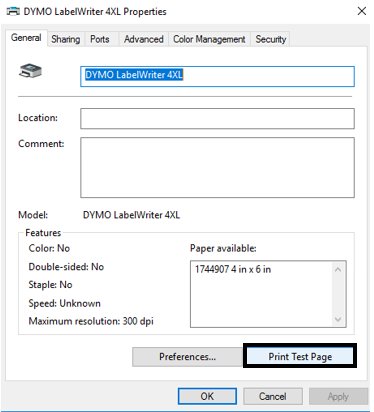Click into the Location field
The height and width of the screenshot is (412, 374).
217,118
